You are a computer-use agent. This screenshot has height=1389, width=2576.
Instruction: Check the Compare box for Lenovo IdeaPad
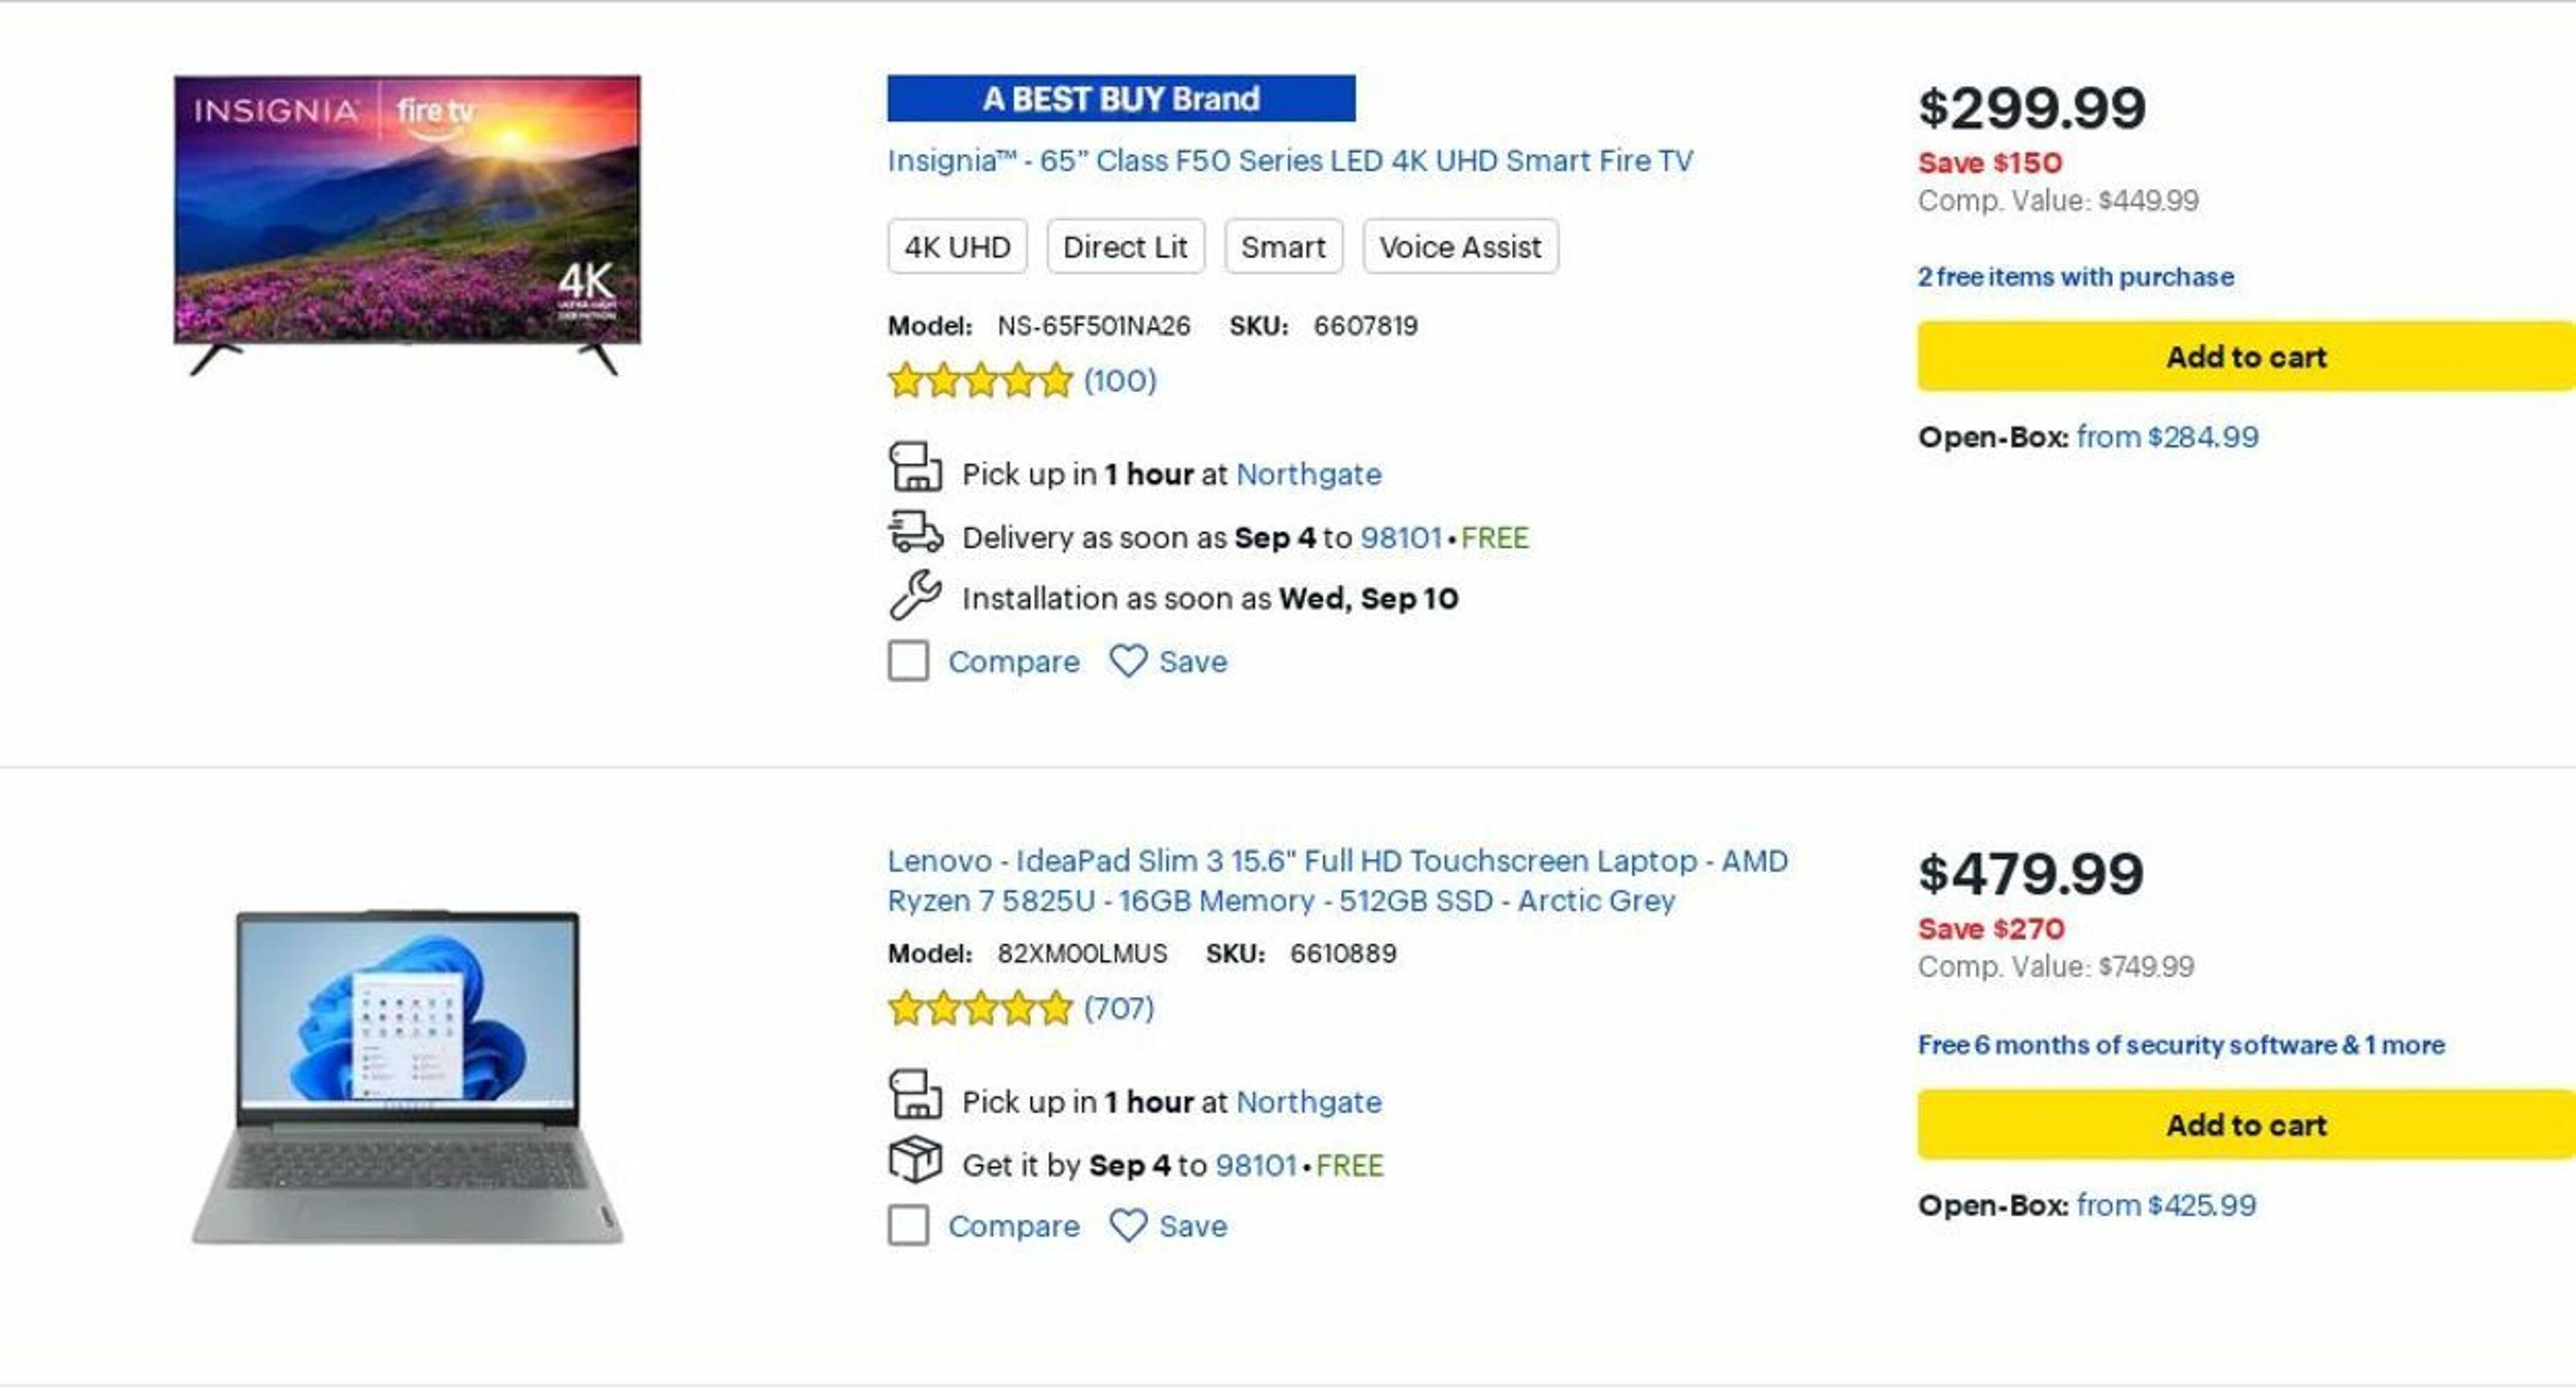[908, 1225]
